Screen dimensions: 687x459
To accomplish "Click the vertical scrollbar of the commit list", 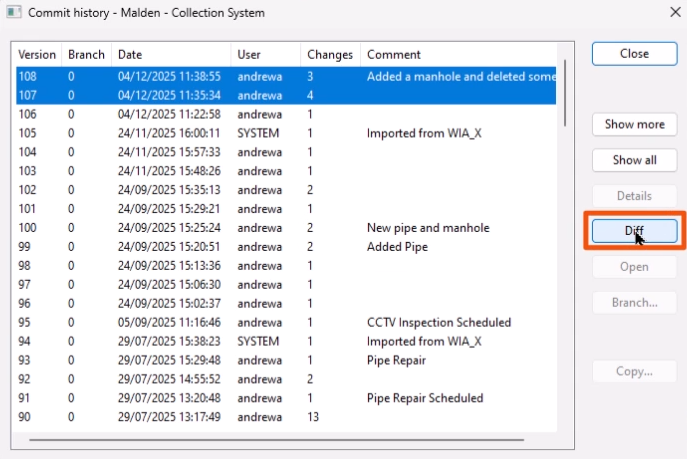I will pyautogui.click(x=565, y=93).
